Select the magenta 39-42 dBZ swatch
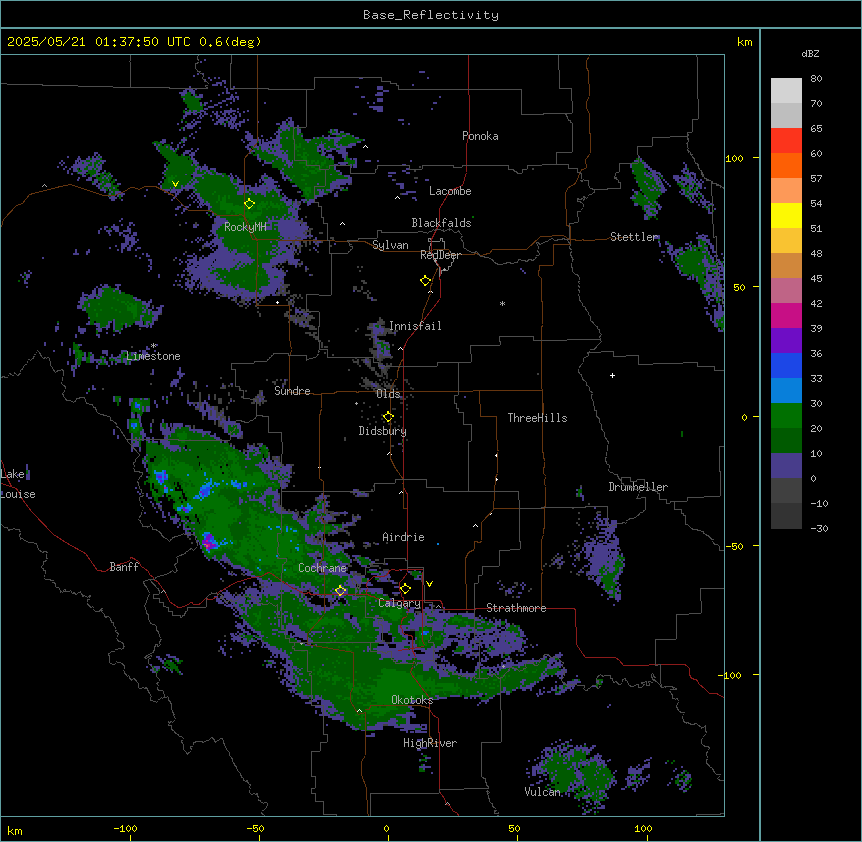Image resolution: width=862 pixels, height=842 pixels. click(786, 315)
